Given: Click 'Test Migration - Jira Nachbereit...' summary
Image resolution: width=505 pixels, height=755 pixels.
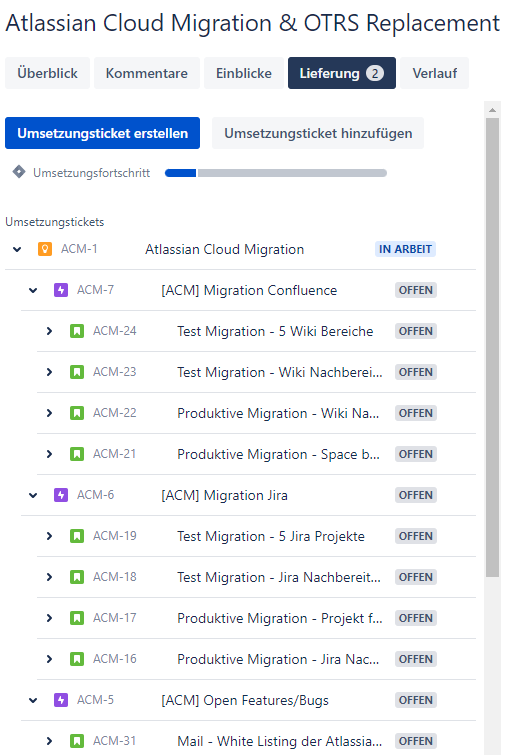Looking at the screenshot, I should [x=279, y=577].
